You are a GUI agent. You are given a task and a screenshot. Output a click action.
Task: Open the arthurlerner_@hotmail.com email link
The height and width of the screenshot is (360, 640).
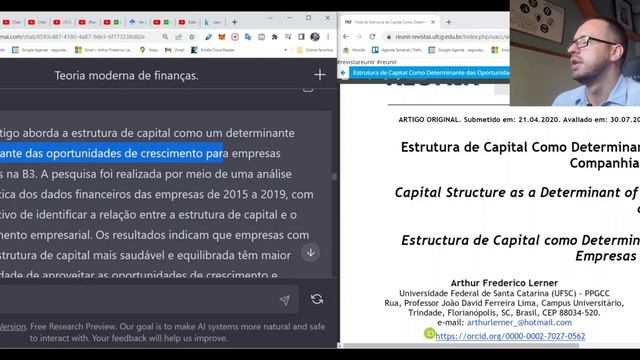(519, 322)
